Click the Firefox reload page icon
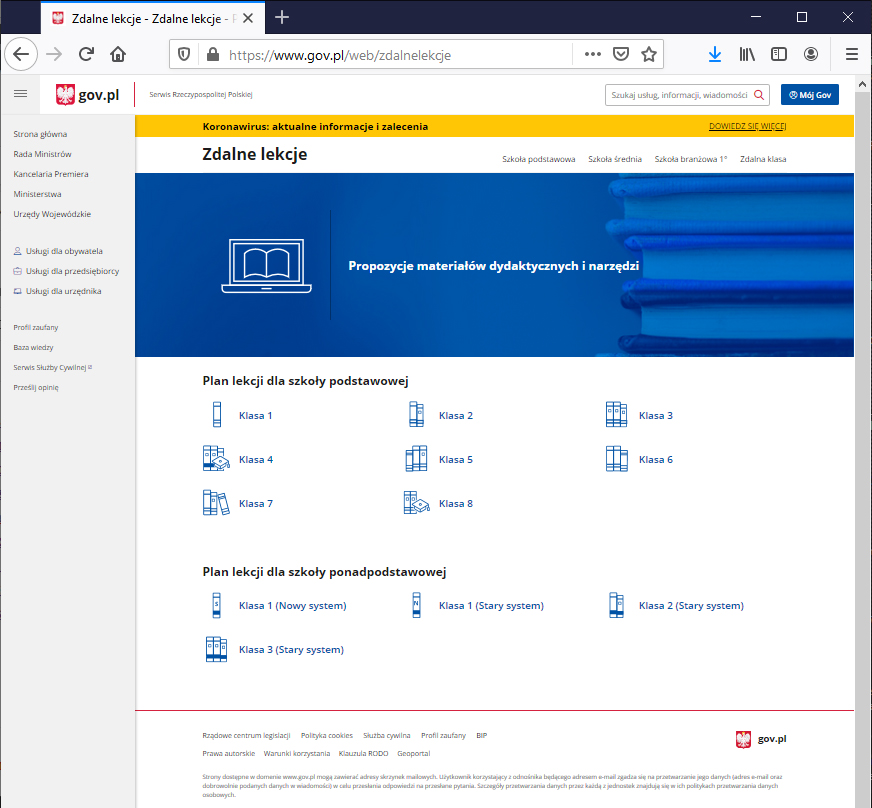Image resolution: width=872 pixels, height=808 pixels. pyautogui.click(x=86, y=55)
